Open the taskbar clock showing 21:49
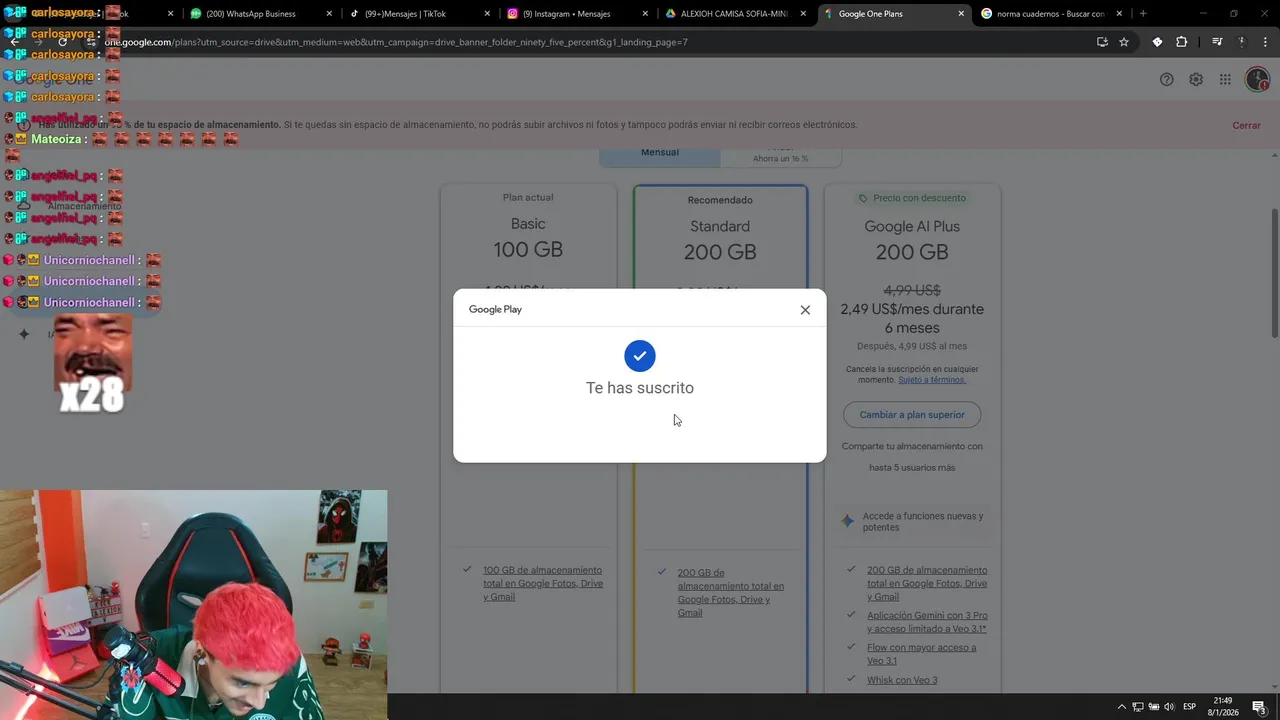The height and width of the screenshot is (720, 1280). [x=1223, y=706]
